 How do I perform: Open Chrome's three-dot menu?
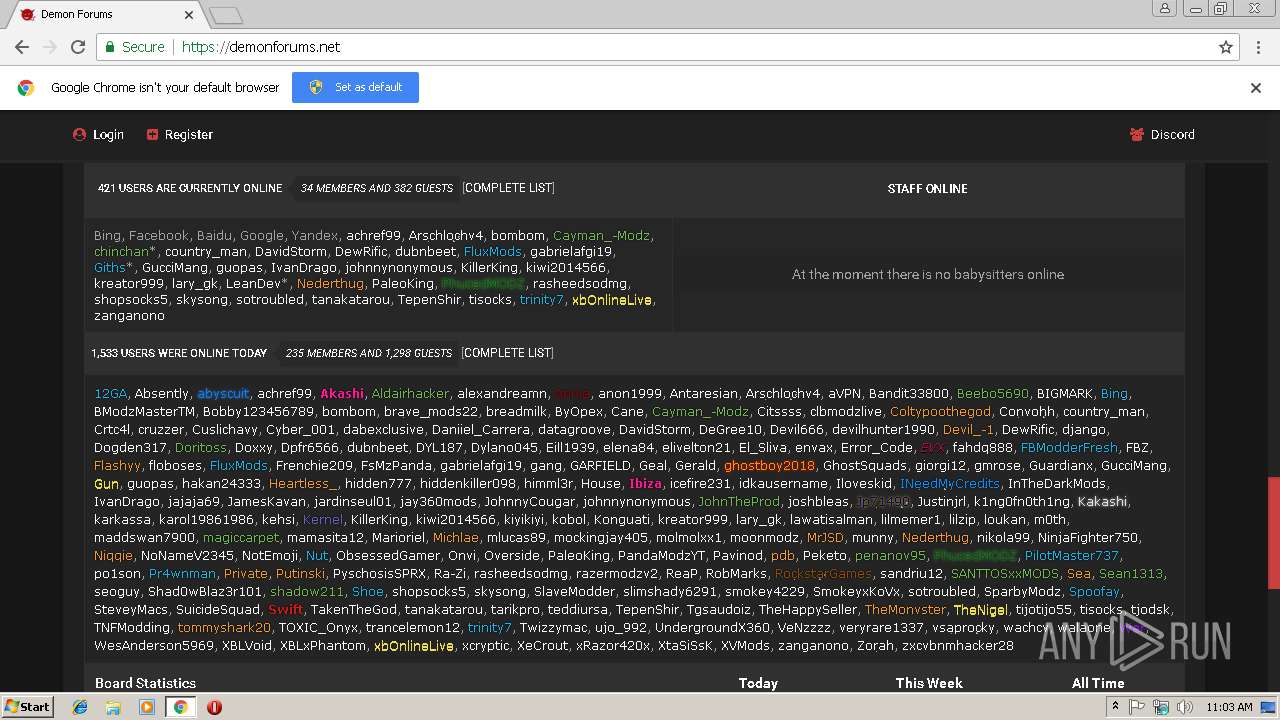(x=1257, y=47)
